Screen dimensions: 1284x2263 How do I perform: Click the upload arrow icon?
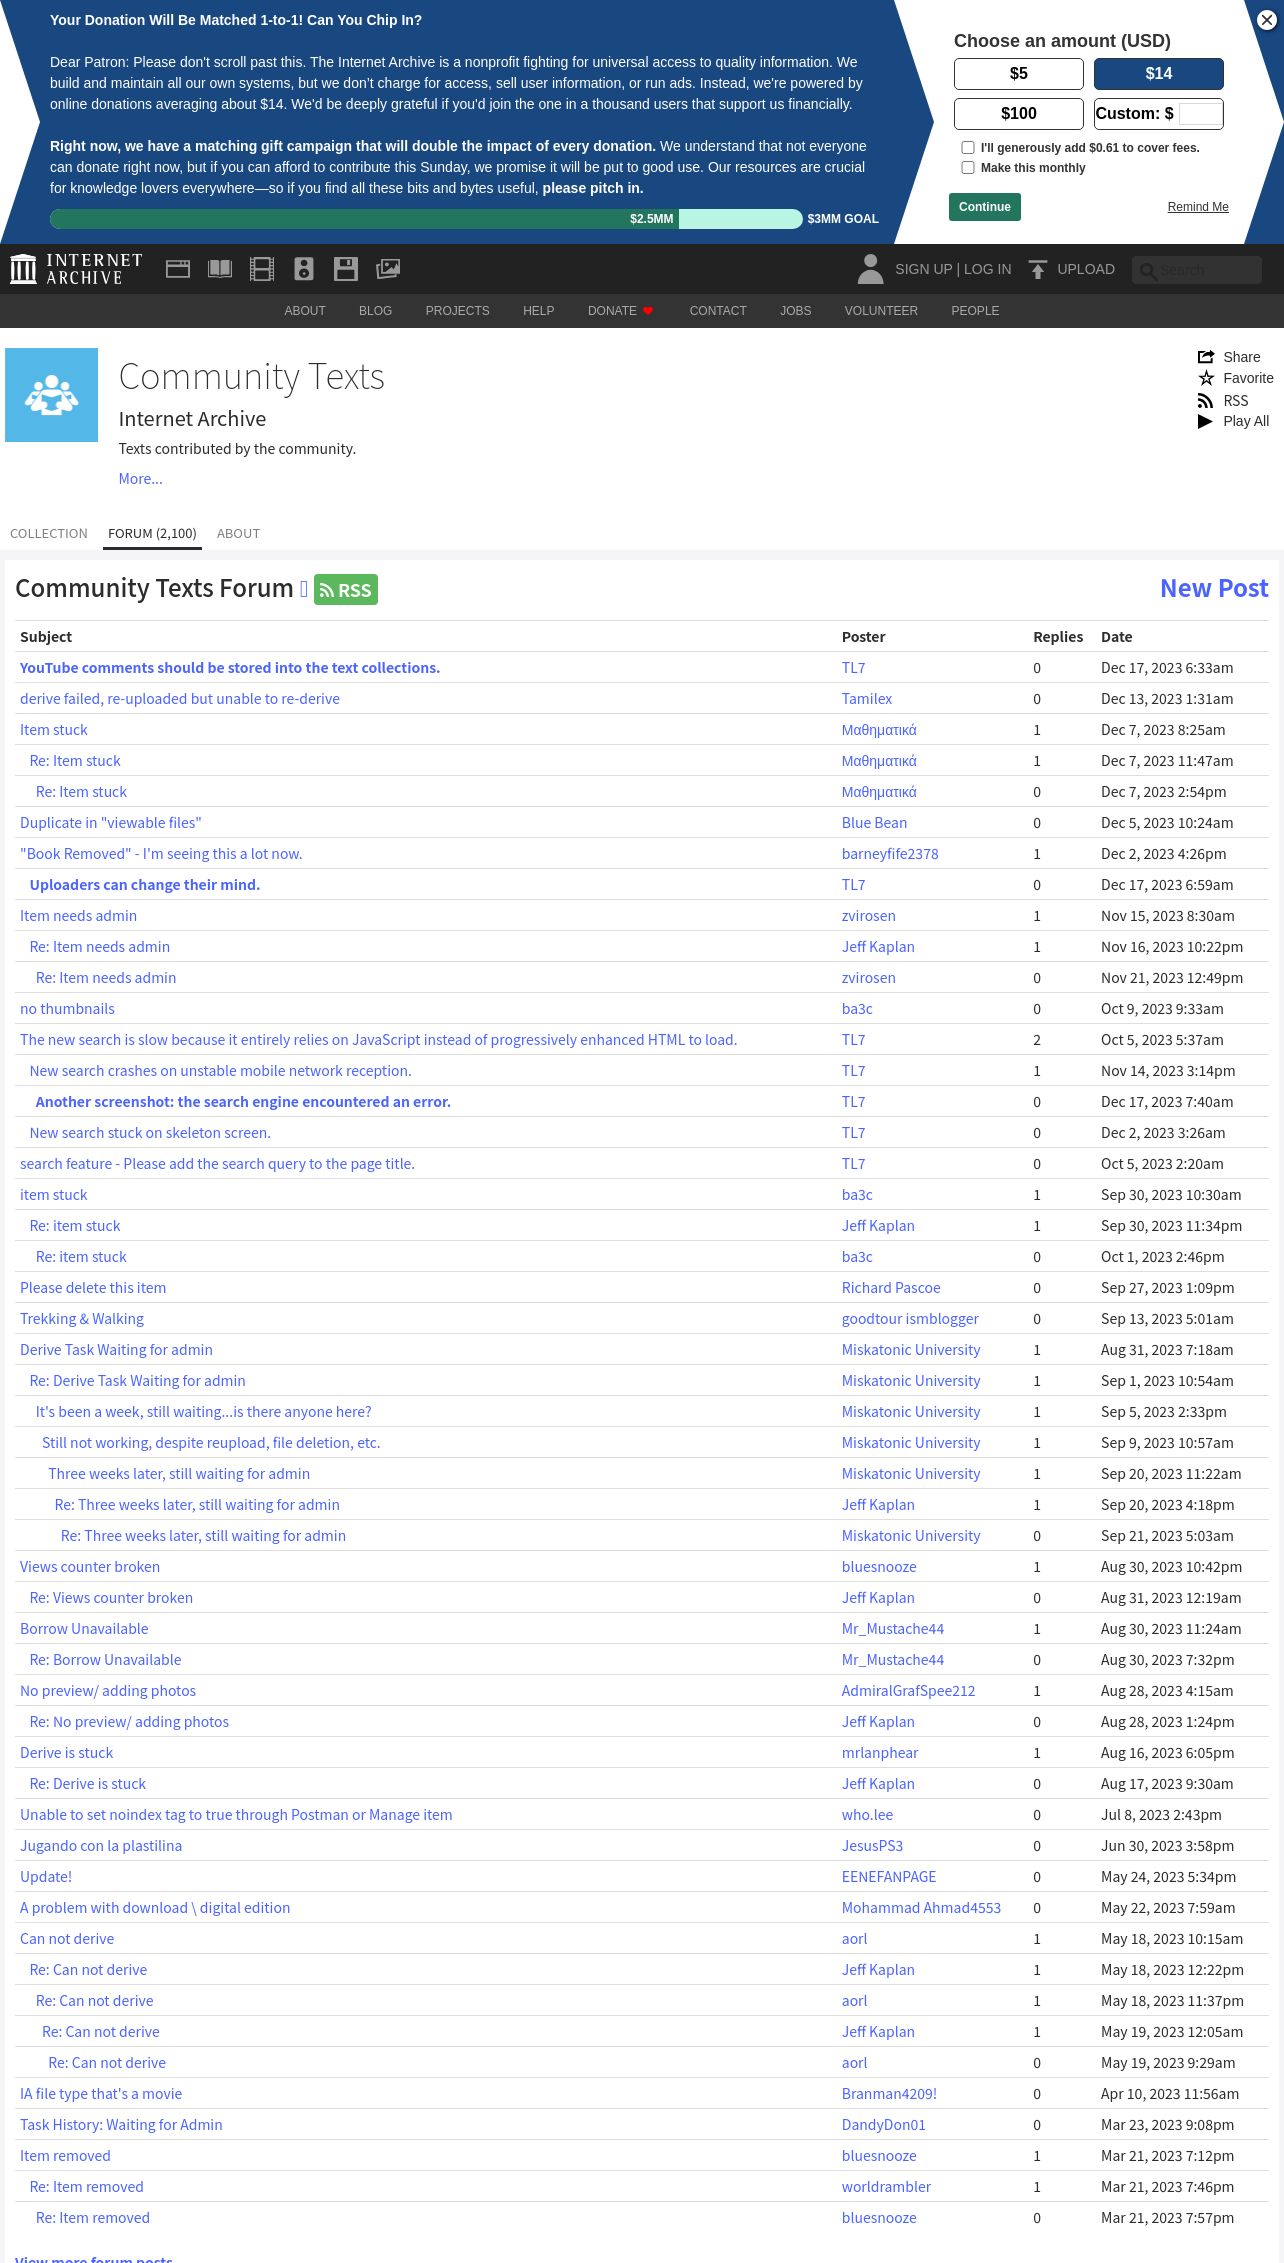coord(1038,269)
